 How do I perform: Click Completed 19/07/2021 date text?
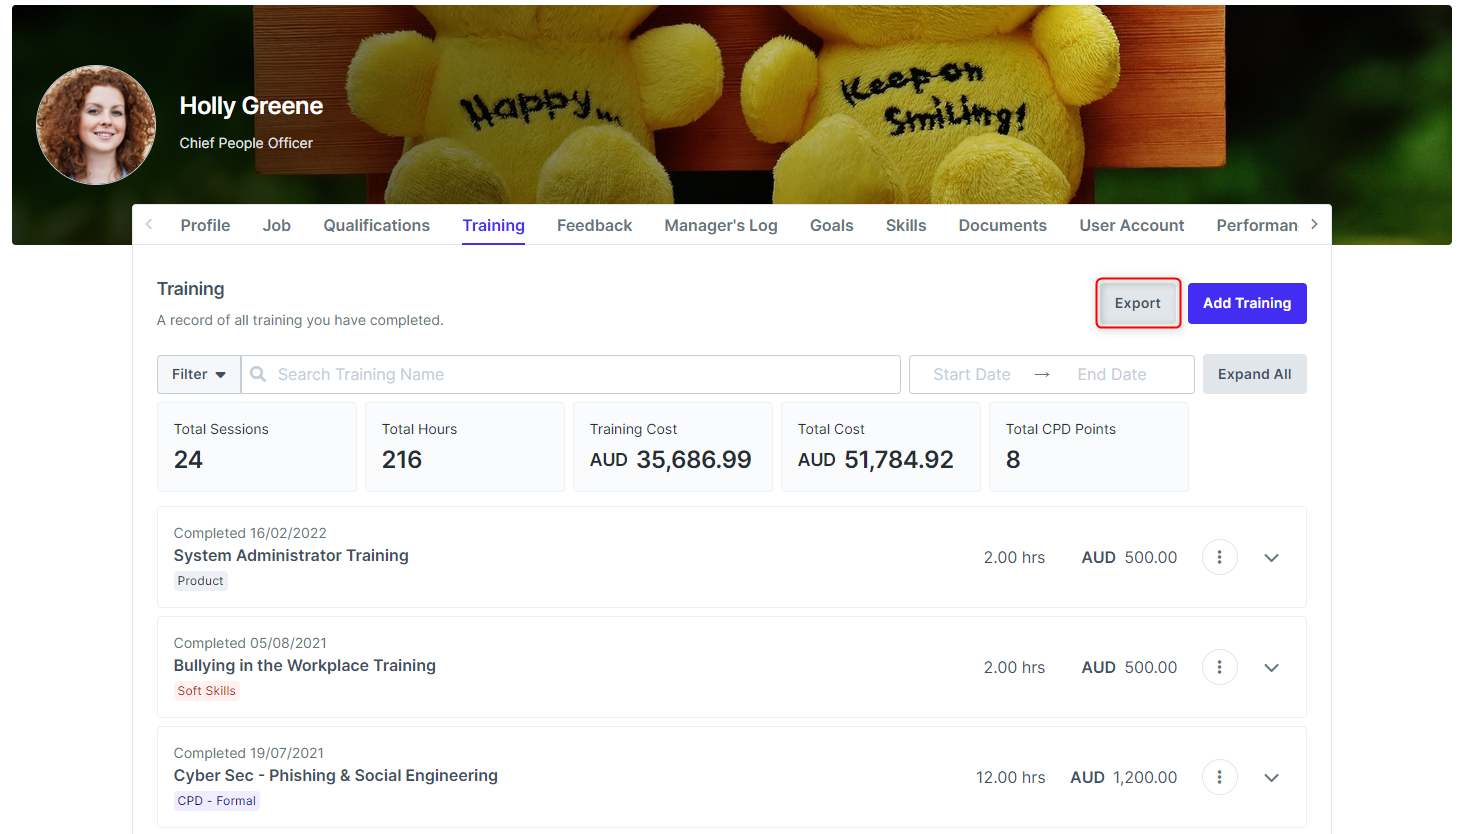(x=249, y=753)
